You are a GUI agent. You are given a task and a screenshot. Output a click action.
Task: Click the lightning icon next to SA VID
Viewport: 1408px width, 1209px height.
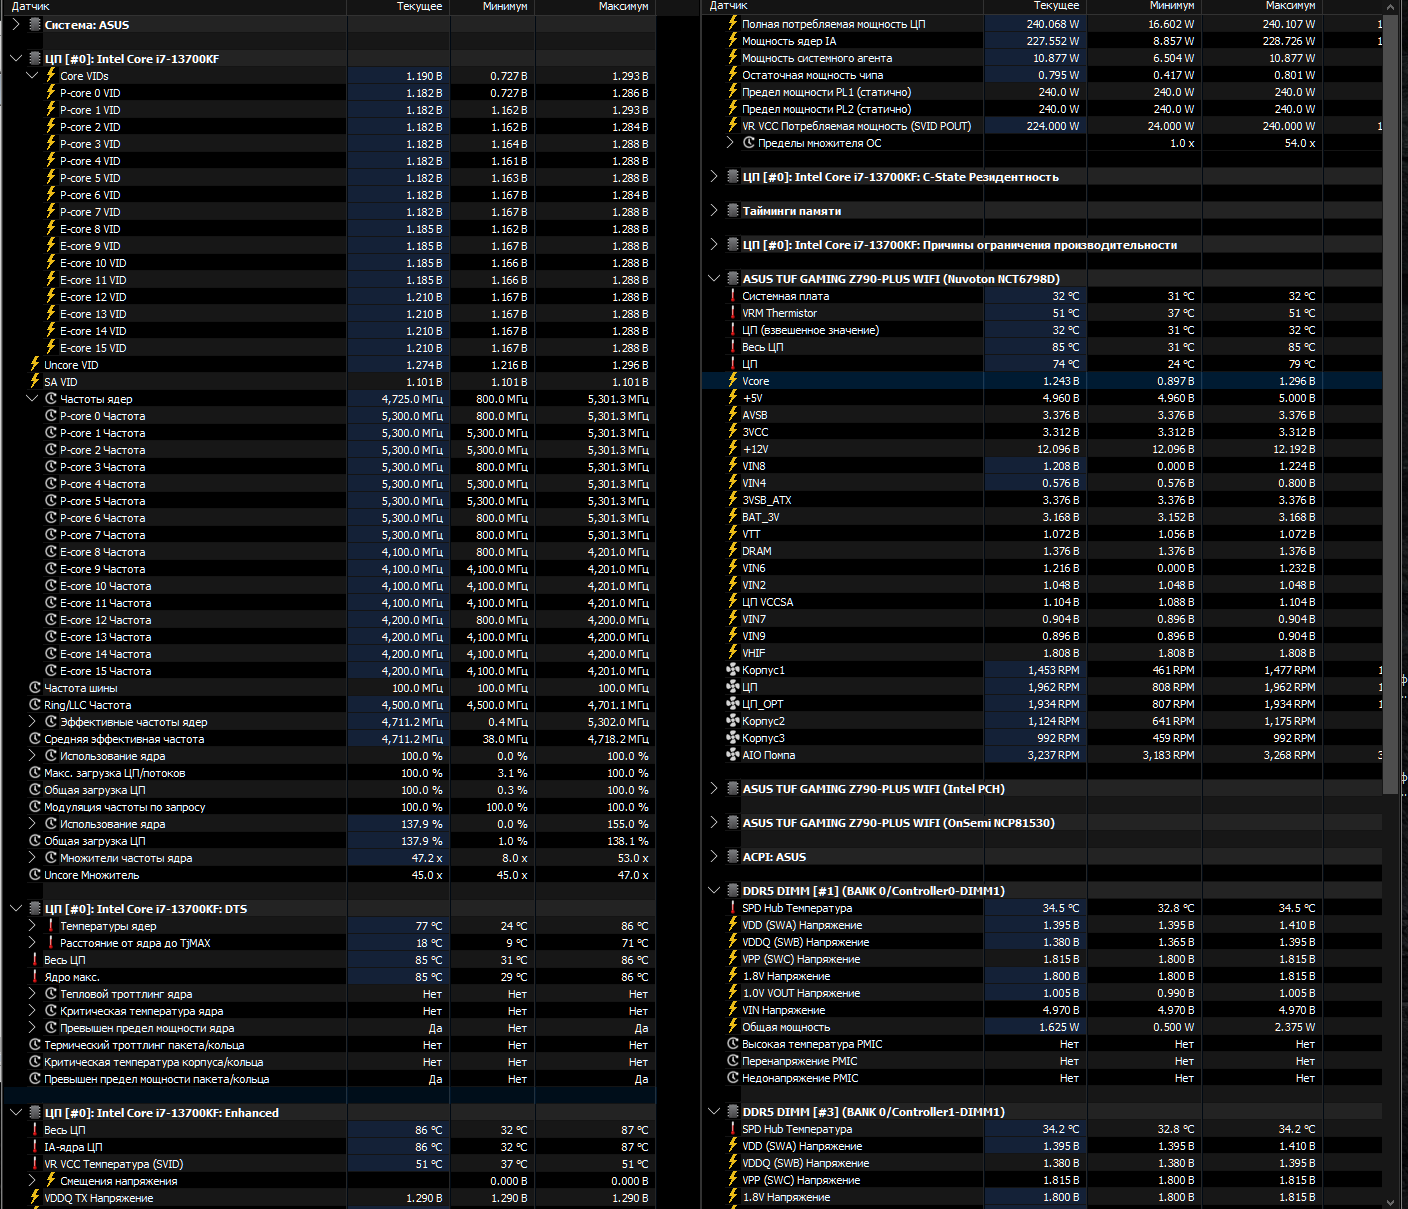35,381
